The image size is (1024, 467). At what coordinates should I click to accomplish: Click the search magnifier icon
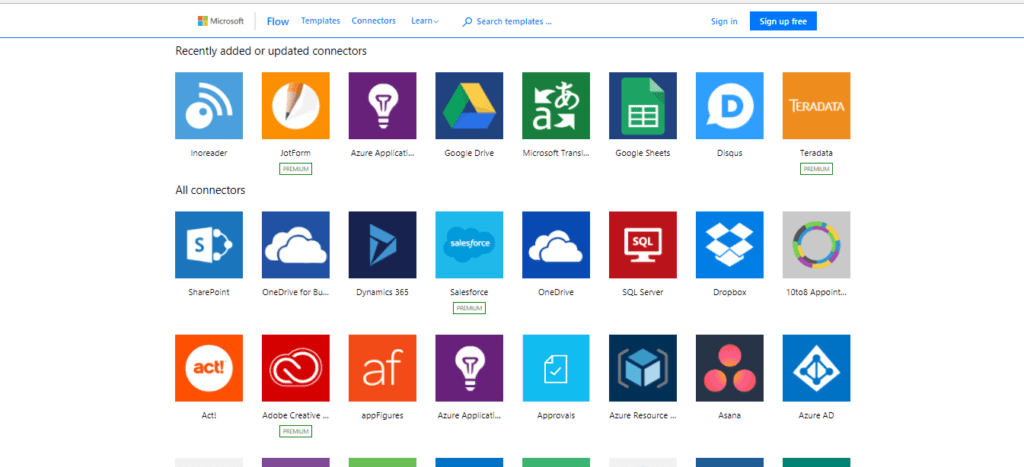(x=467, y=22)
